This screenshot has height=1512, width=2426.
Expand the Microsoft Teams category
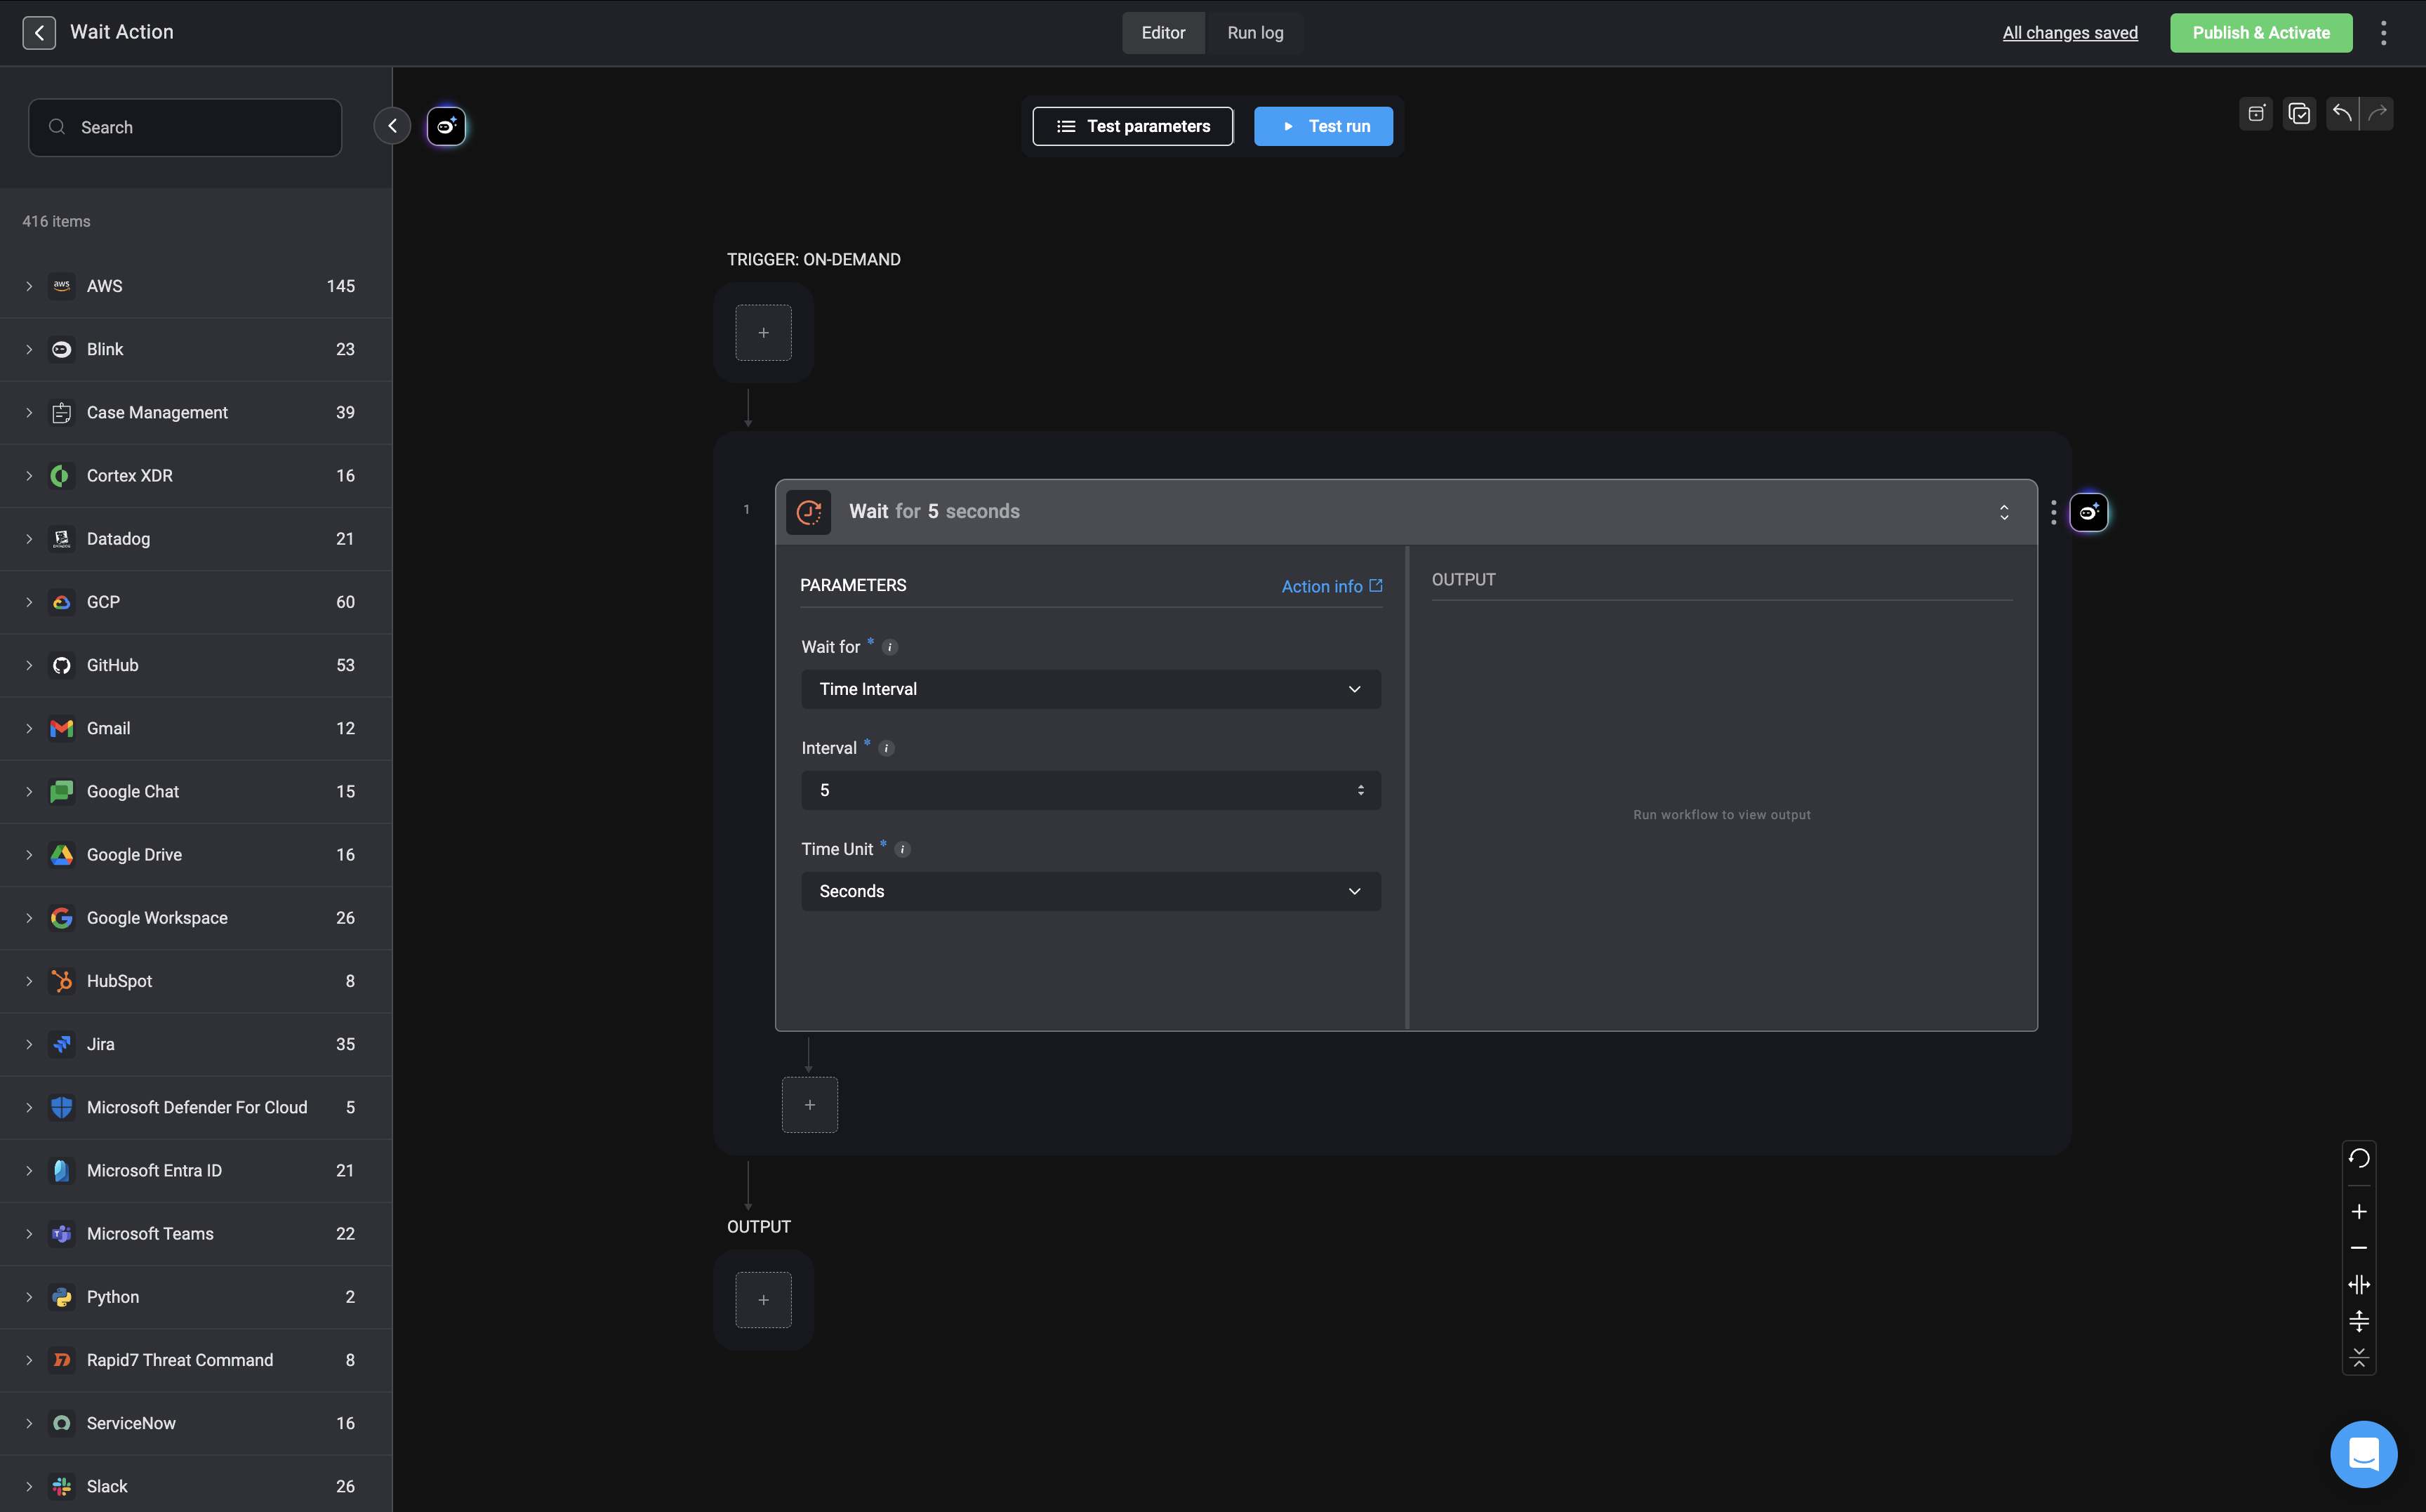click(x=29, y=1234)
